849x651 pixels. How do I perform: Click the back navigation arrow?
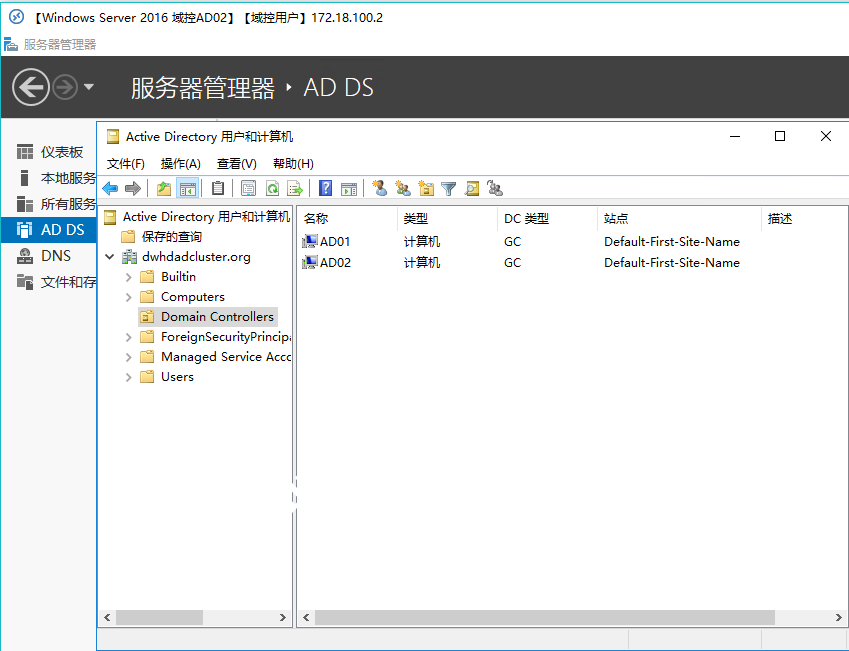110,188
